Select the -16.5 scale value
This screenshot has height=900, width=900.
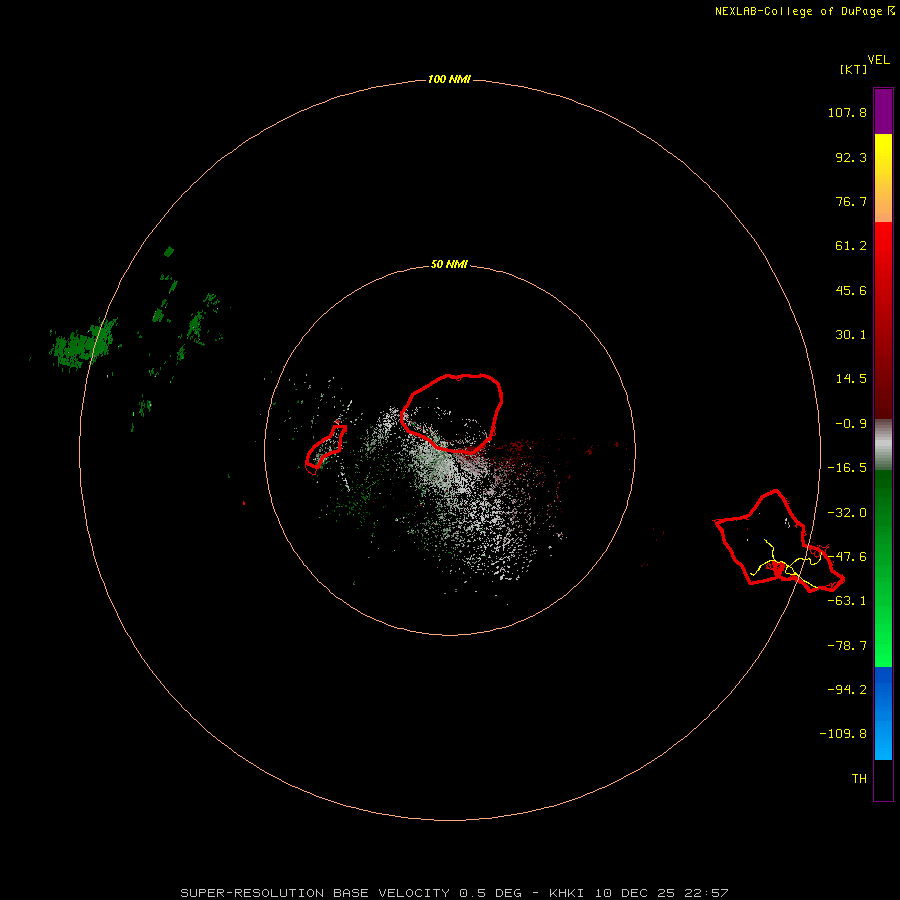(x=847, y=468)
